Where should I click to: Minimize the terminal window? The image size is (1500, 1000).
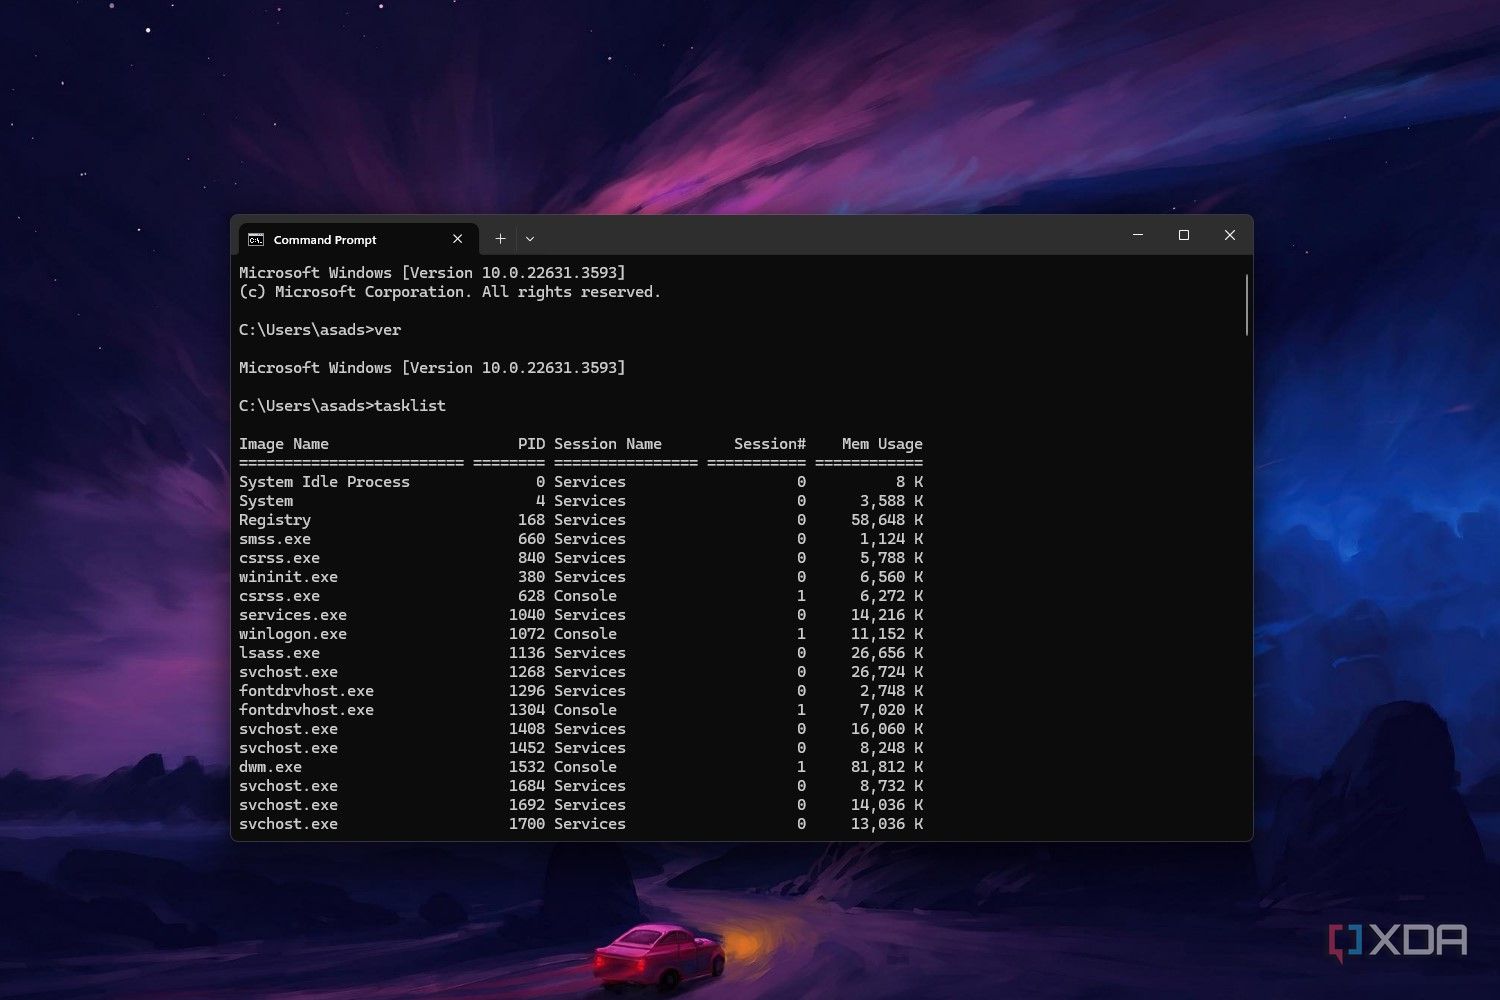coord(1137,235)
